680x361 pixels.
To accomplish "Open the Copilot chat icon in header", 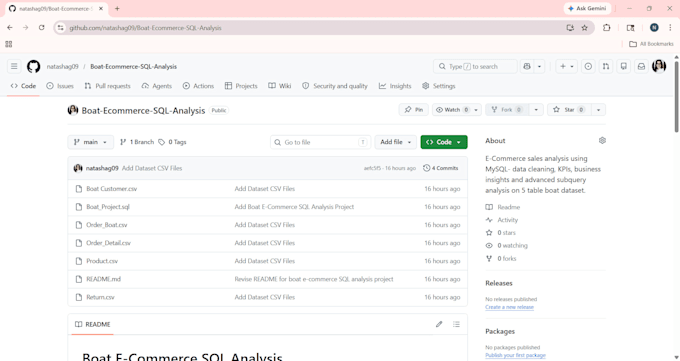I will point(527,66).
